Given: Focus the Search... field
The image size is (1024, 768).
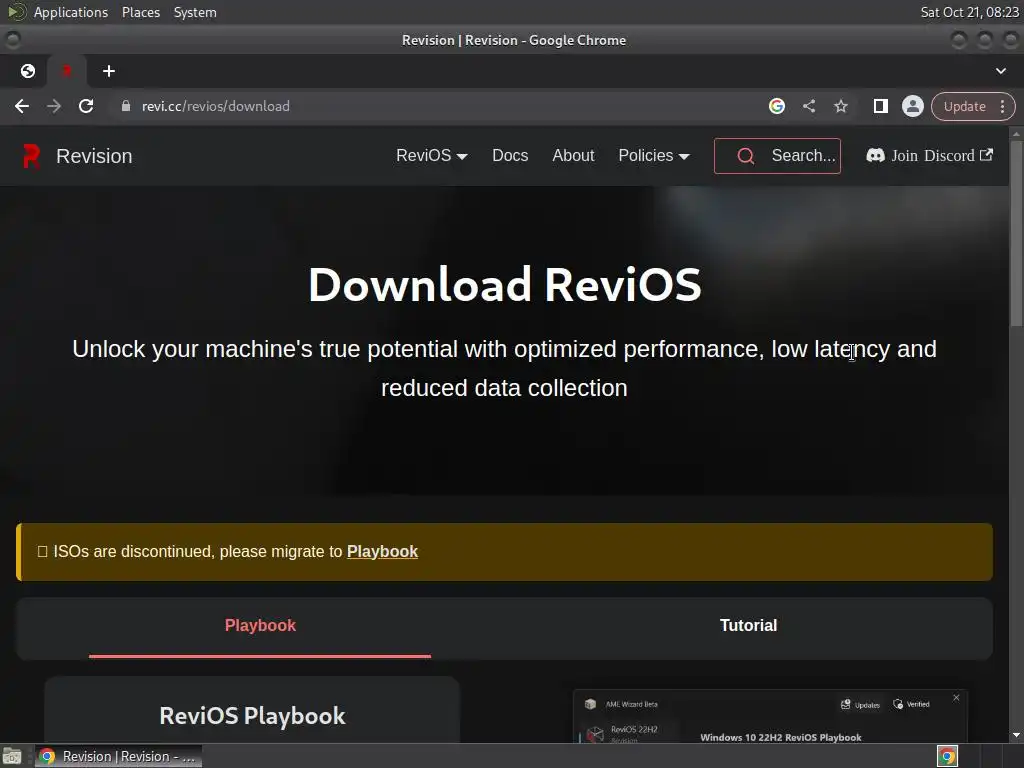Looking at the screenshot, I should tap(777, 156).
